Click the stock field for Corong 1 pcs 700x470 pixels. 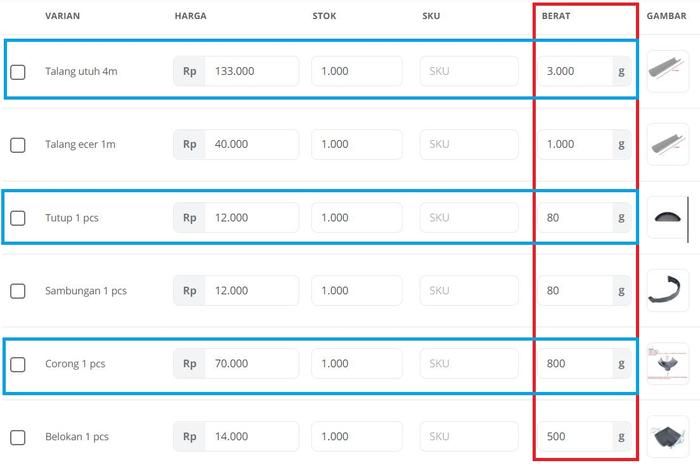point(357,364)
